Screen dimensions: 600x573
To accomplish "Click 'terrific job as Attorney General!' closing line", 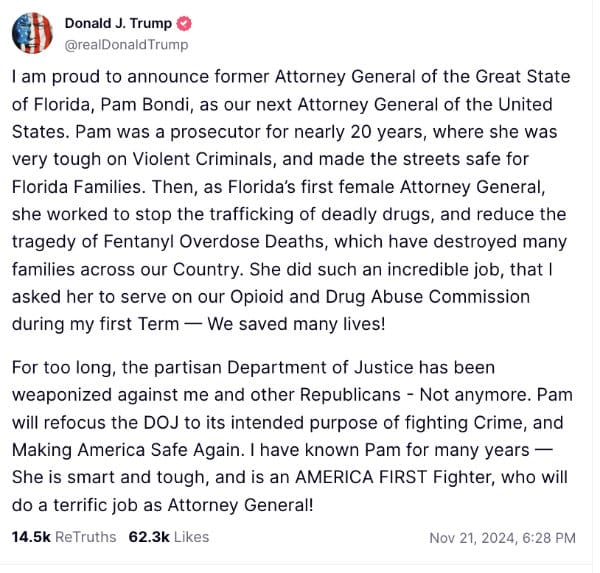I will [x=183, y=505].
